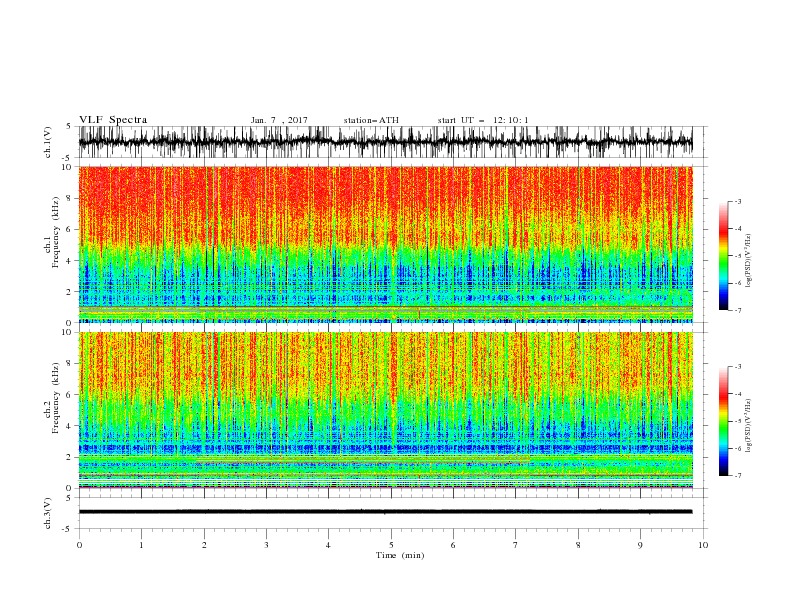792x612 pixels.
Task: Click the "8" kHz tick of ch.1 spectrogram
Action: [x=69, y=198]
